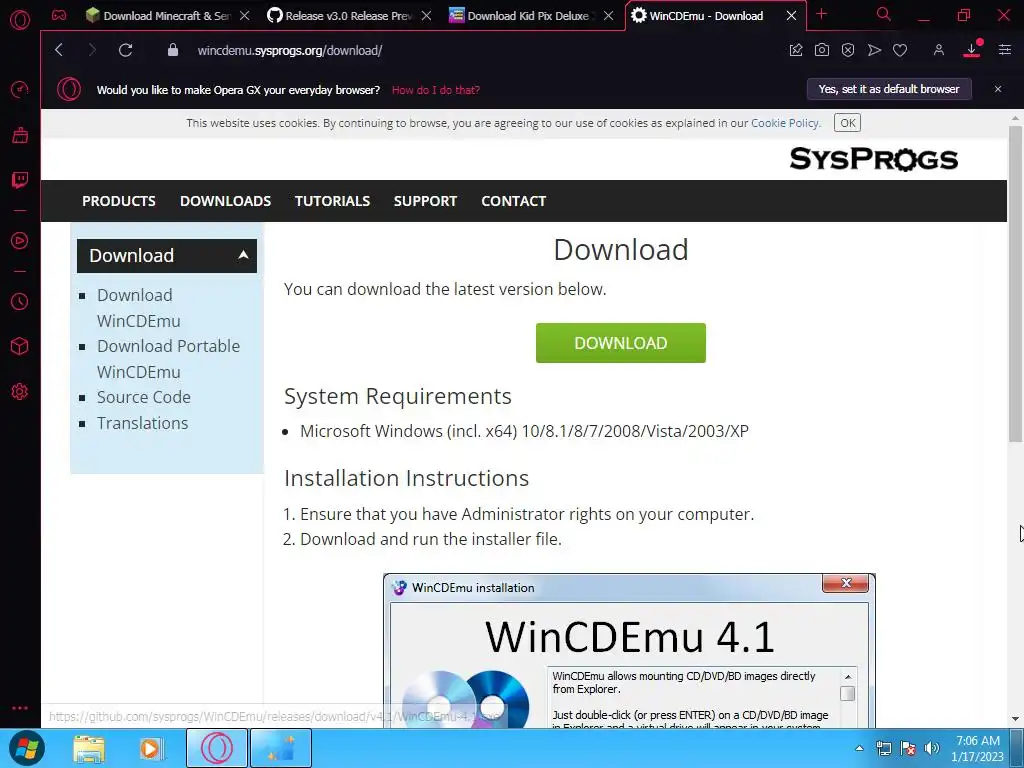Open Windows Media Player taskbar icon
This screenshot has height=768, width=1024.
[x=150, y=748]
